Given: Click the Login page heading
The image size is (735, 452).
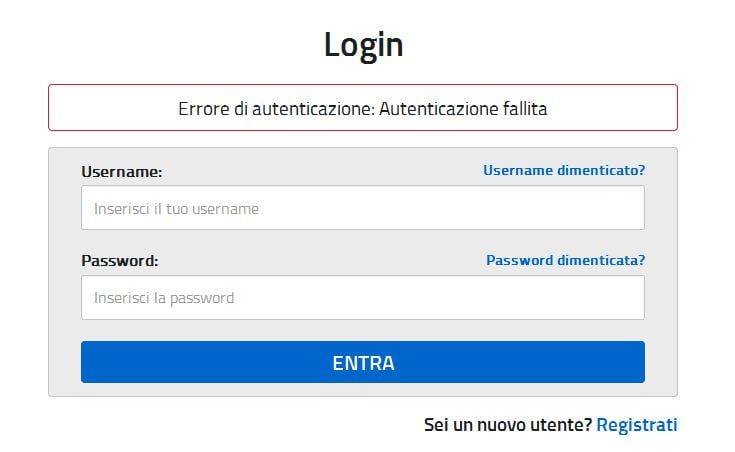Looking at the screenshot, I should point(363,45).
